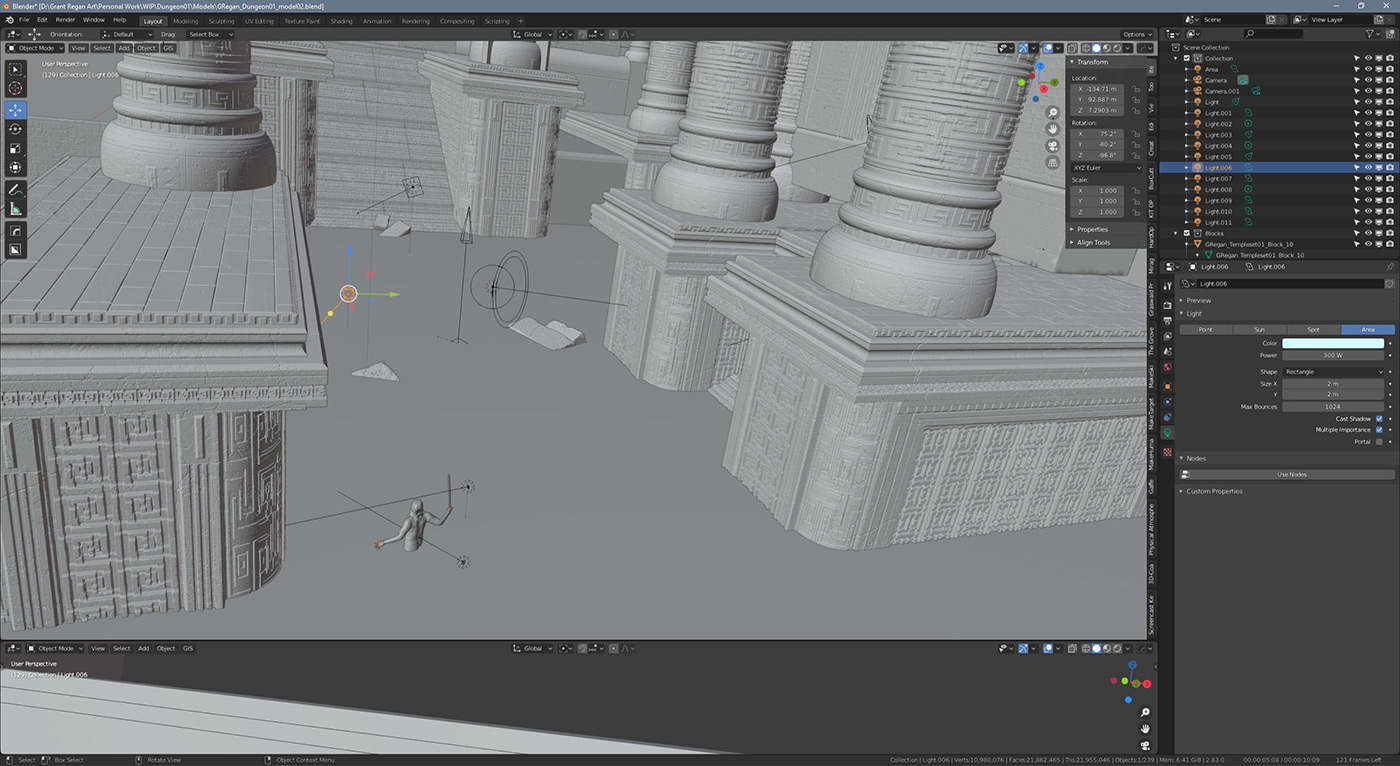Click the Power field showing 300 W
The image size is (1400, 766).
click(x=1333, y=355)
